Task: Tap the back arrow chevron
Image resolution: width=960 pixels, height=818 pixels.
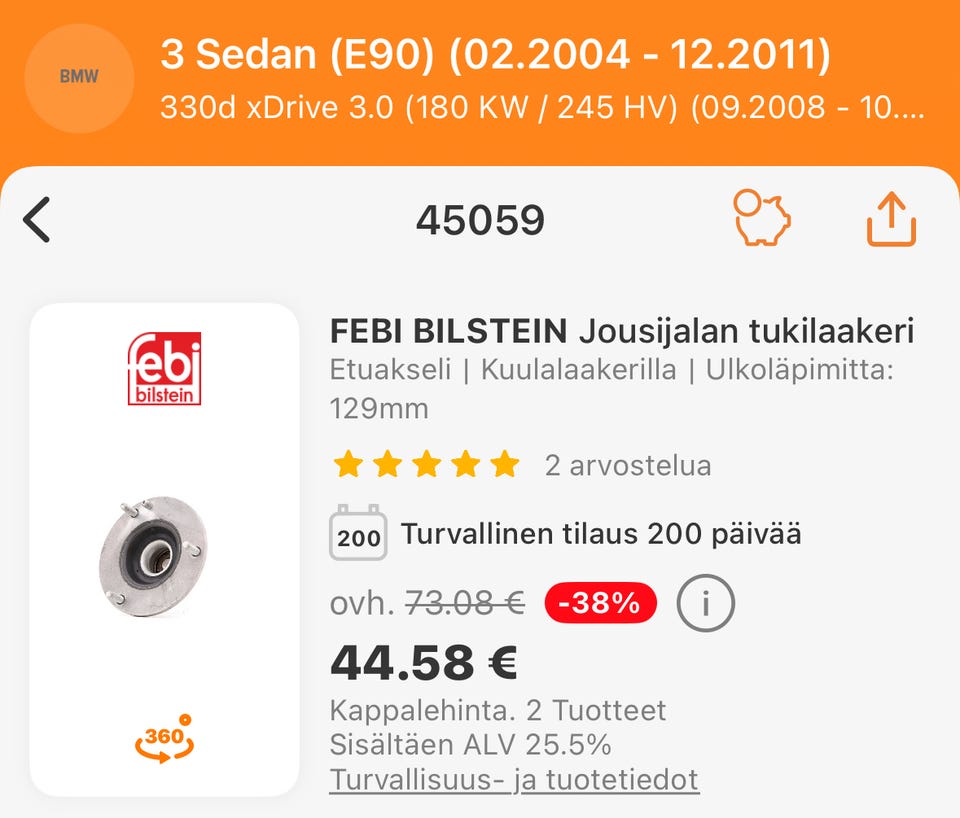Action: click(x=37, y=220)
